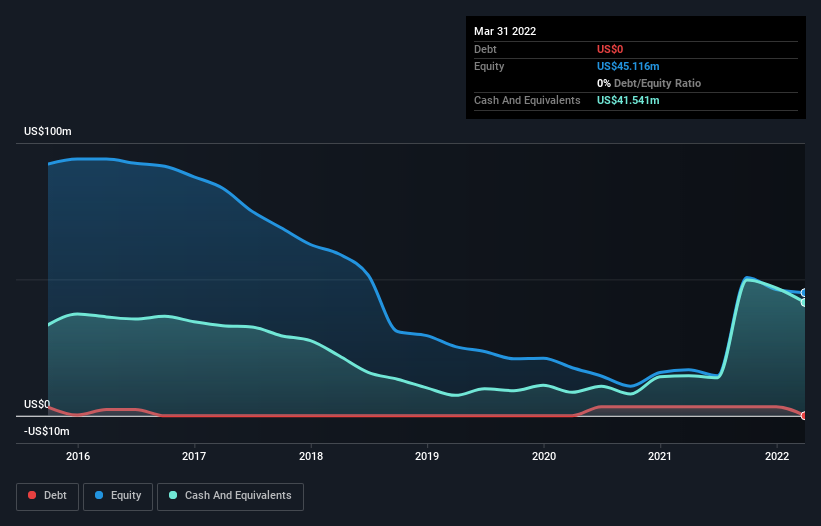
Task: Click the 0% Debt/Equity Ratio text
Action: tap(649, 83)
